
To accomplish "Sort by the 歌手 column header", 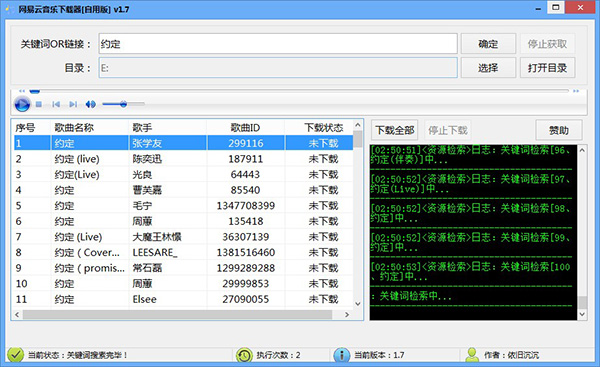I will (168, 127).
